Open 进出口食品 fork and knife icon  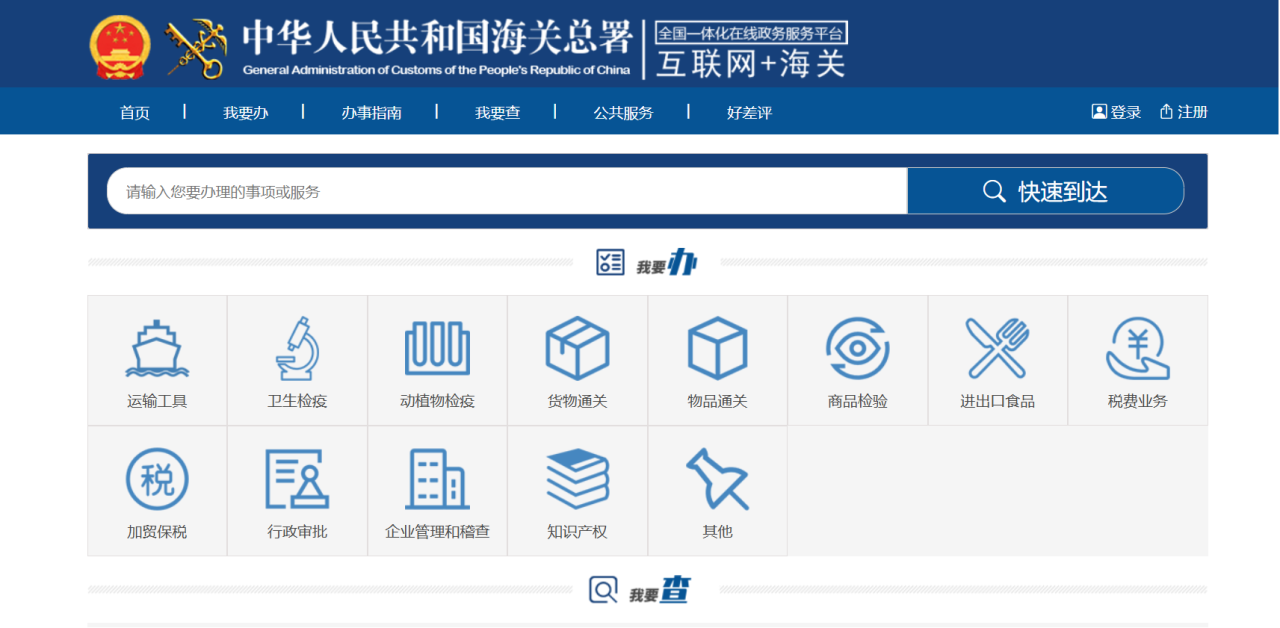997,349
